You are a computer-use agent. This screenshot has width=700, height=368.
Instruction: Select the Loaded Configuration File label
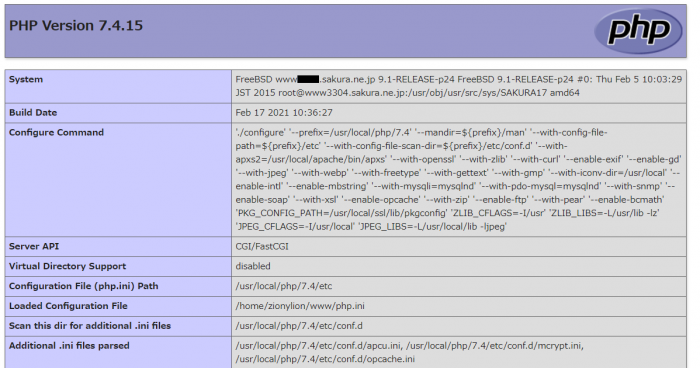pyautogui.click(x=68, y=306)
